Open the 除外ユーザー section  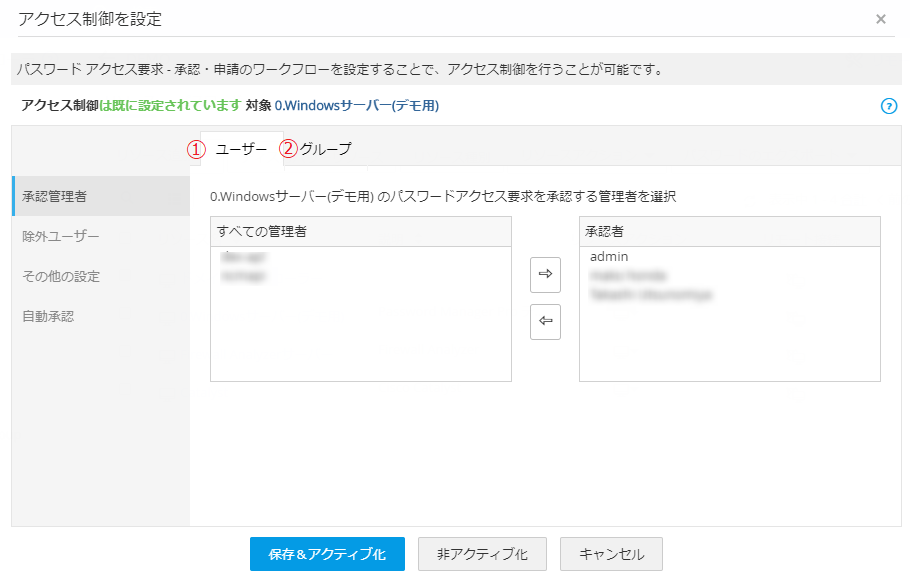point(61,236)
